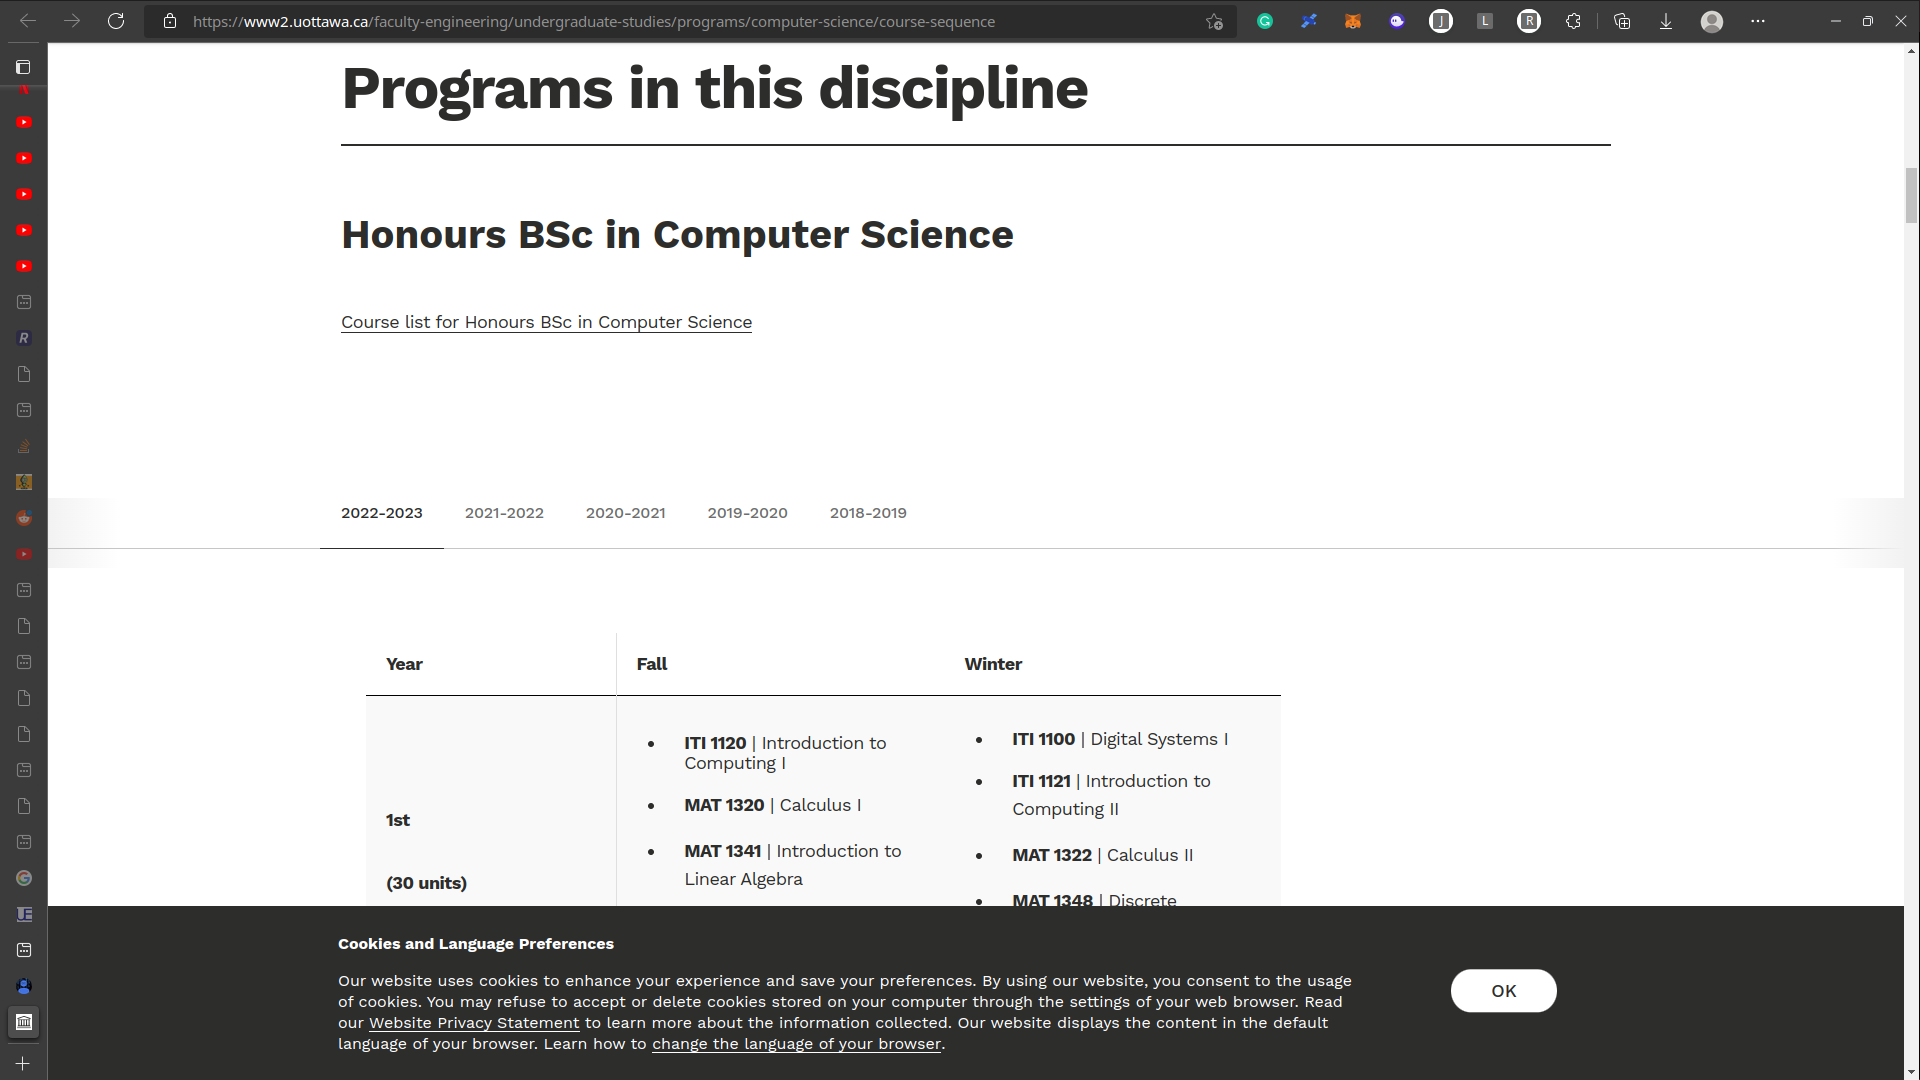Reload the page with the refresh icon
This screenshot has height=1080, width=1920.
[116, 21]
